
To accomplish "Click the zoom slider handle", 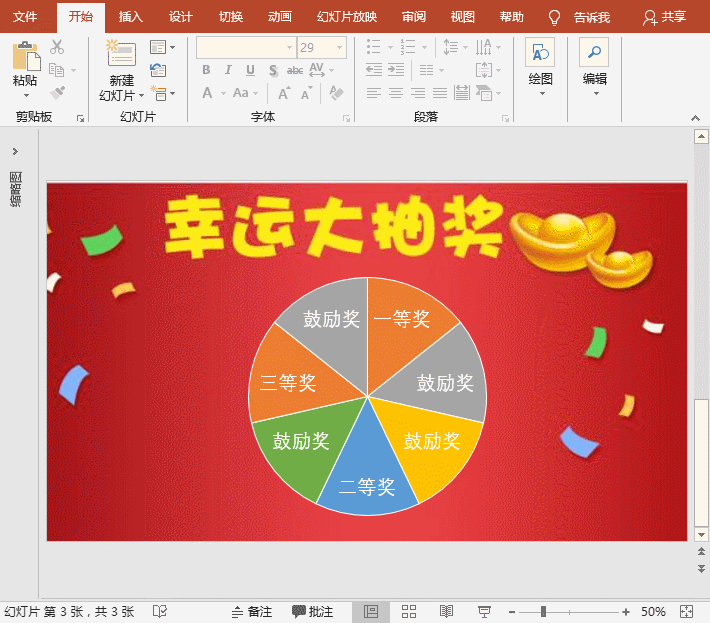I will [543, 612].
